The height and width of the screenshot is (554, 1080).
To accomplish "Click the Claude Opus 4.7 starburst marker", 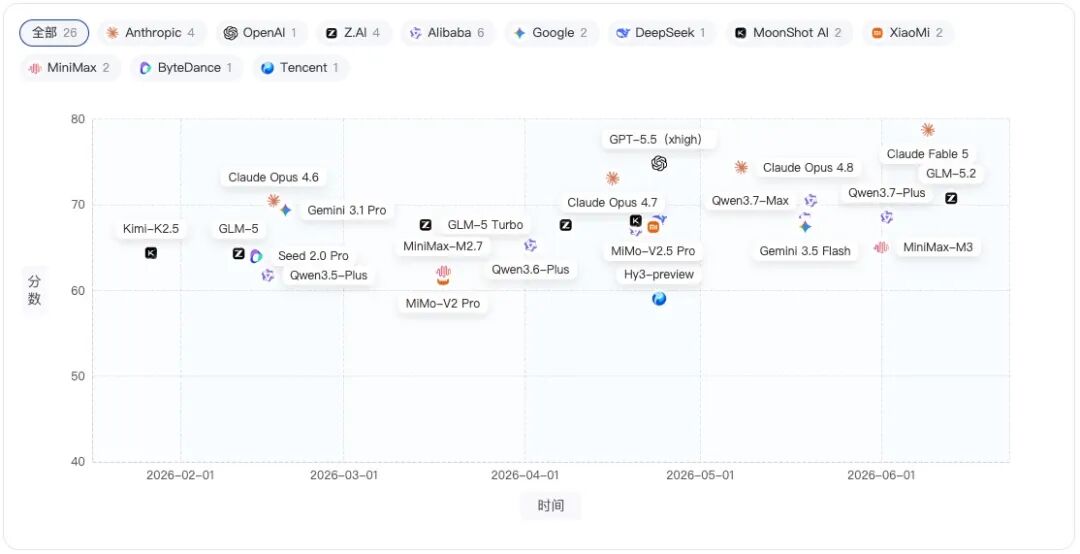I will (612, 178).
